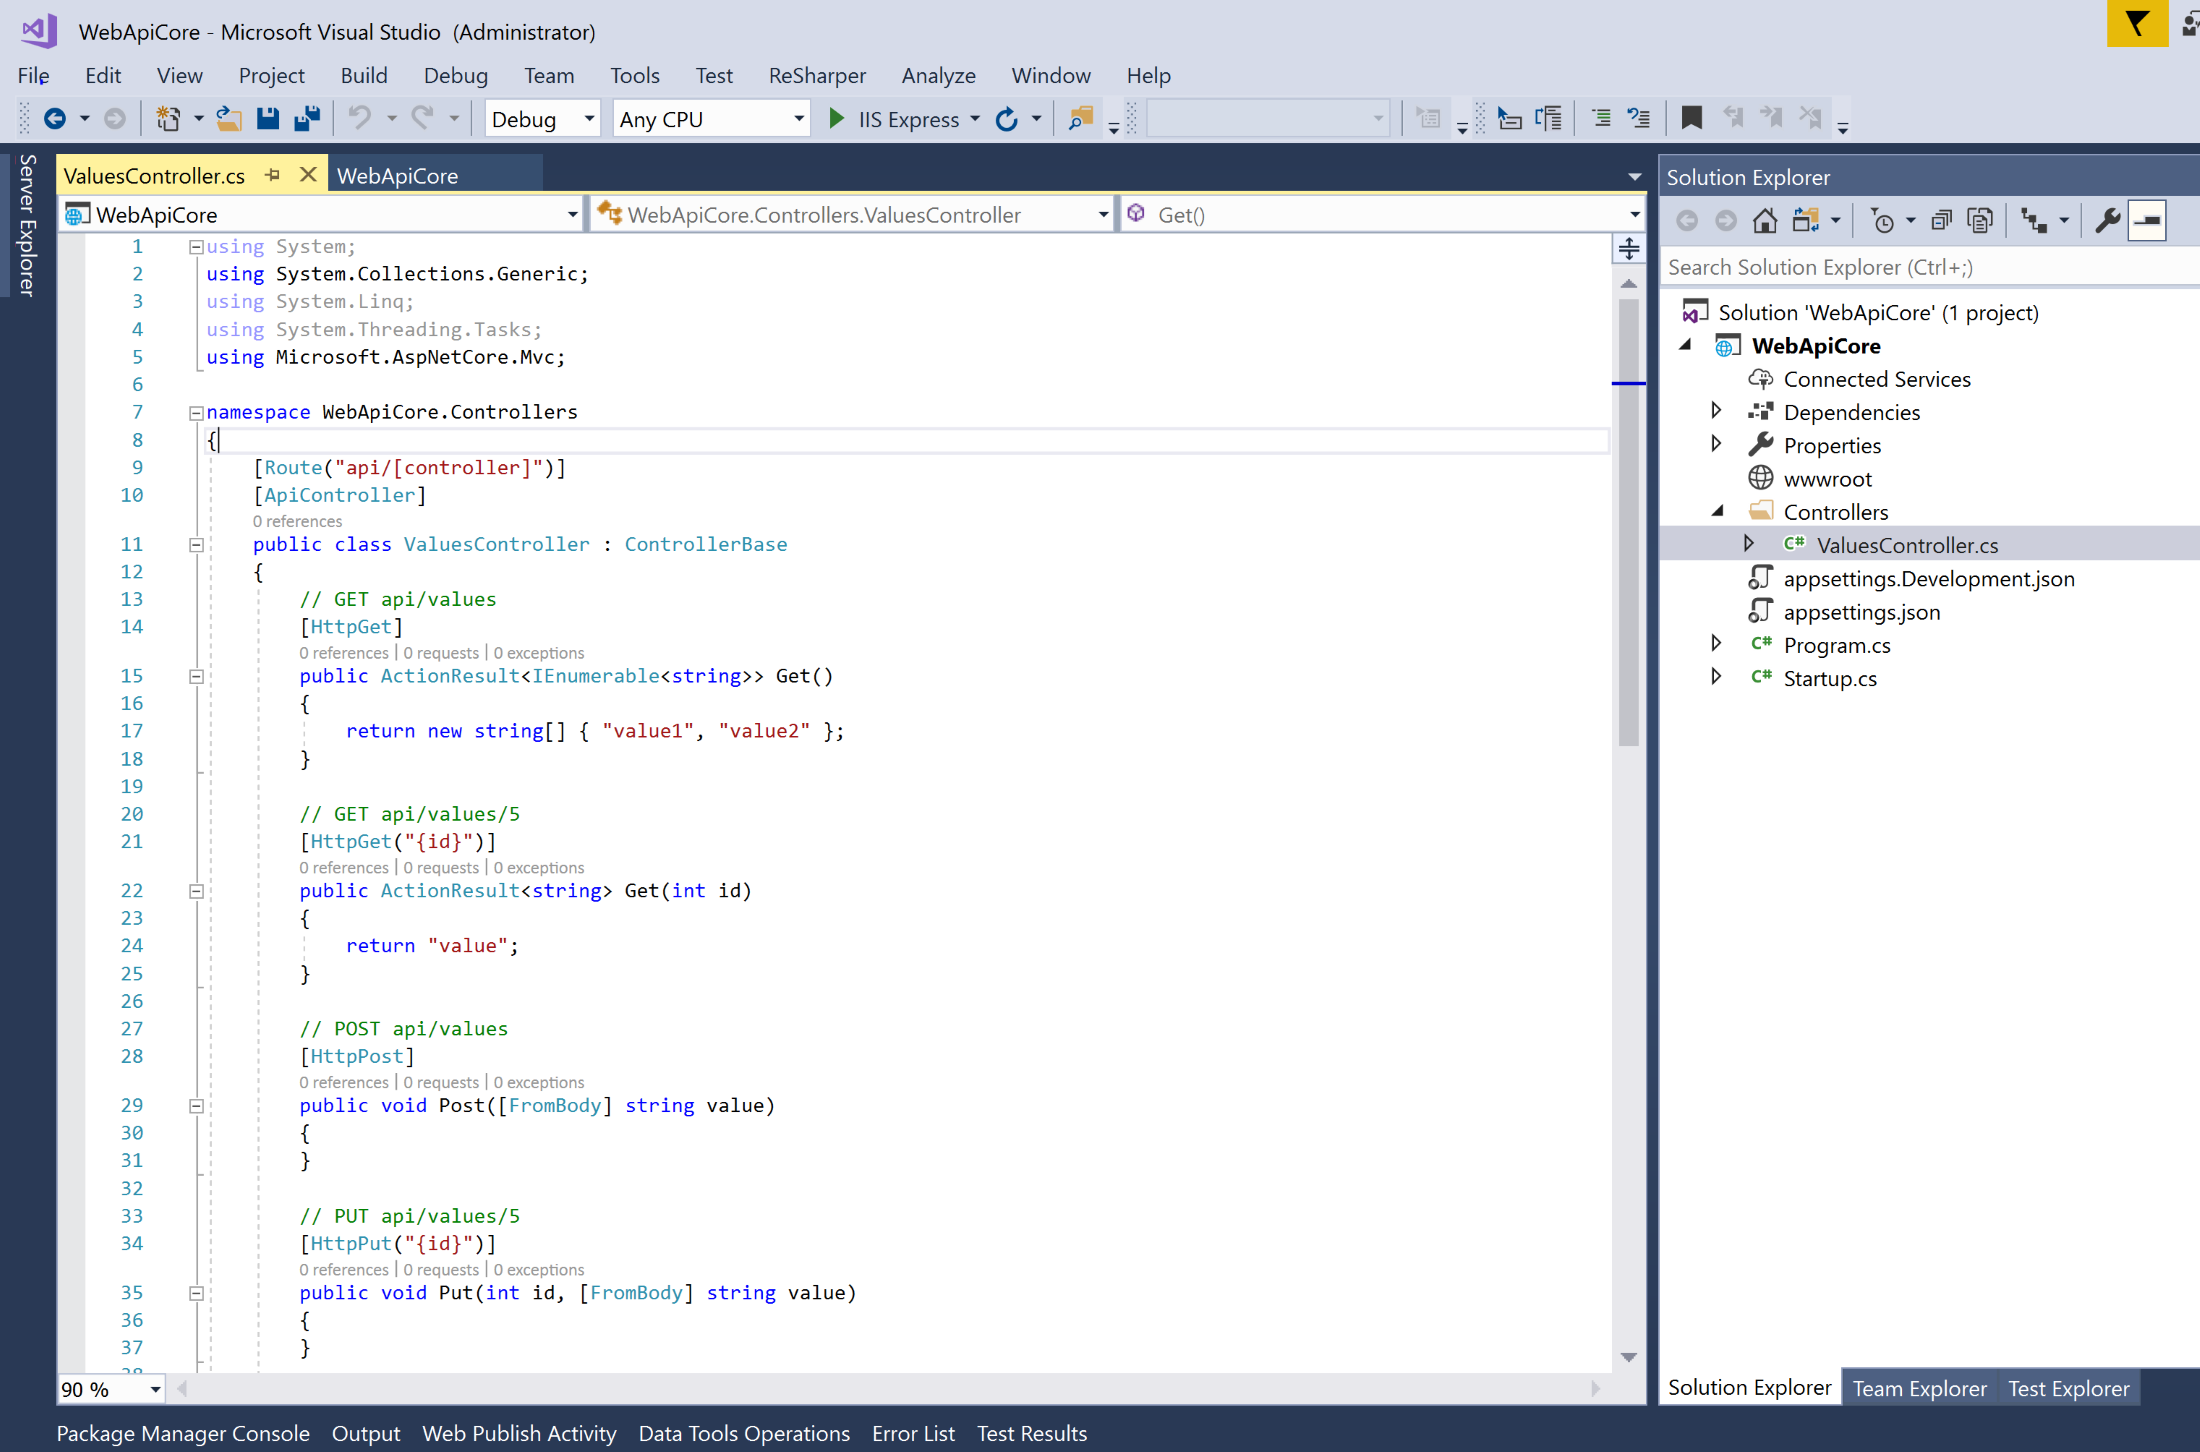Open the Analyze menu
The image size is (2200, 1452).
[938, 75]
